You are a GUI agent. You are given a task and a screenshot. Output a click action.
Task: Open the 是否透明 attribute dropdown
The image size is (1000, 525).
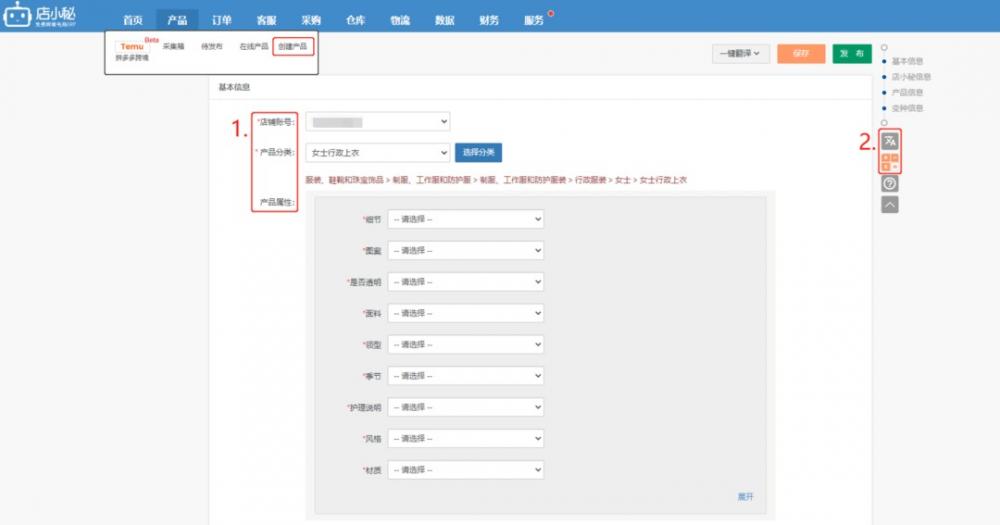[466, 281]
